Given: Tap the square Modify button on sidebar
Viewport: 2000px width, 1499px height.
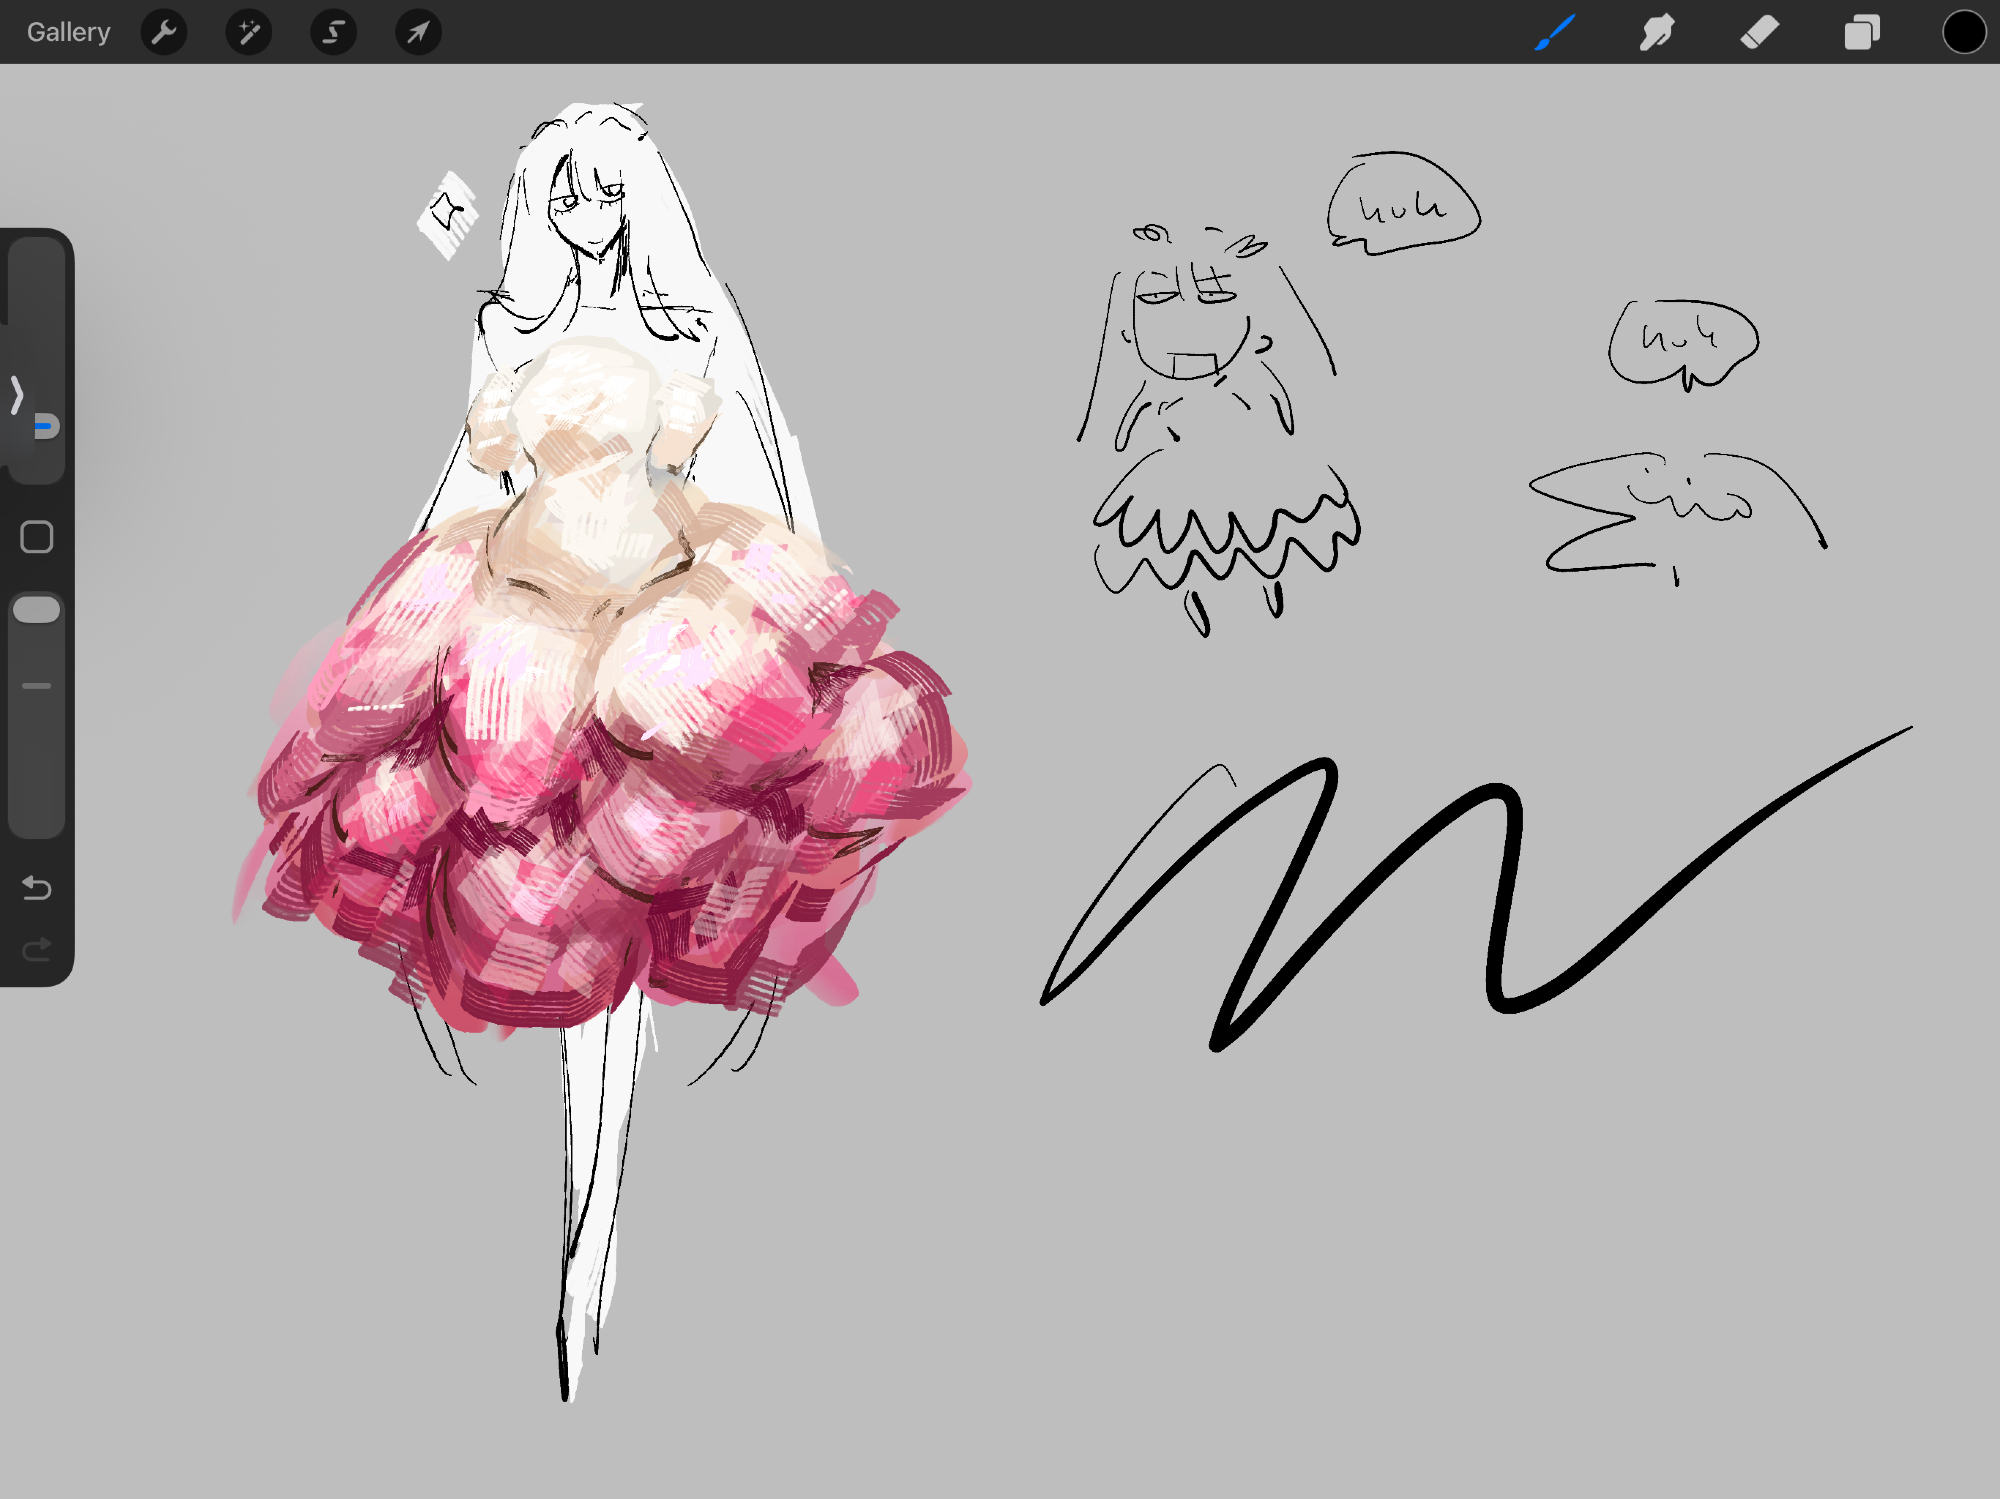Looking at the screenshot, I should (x=37, y=537).
